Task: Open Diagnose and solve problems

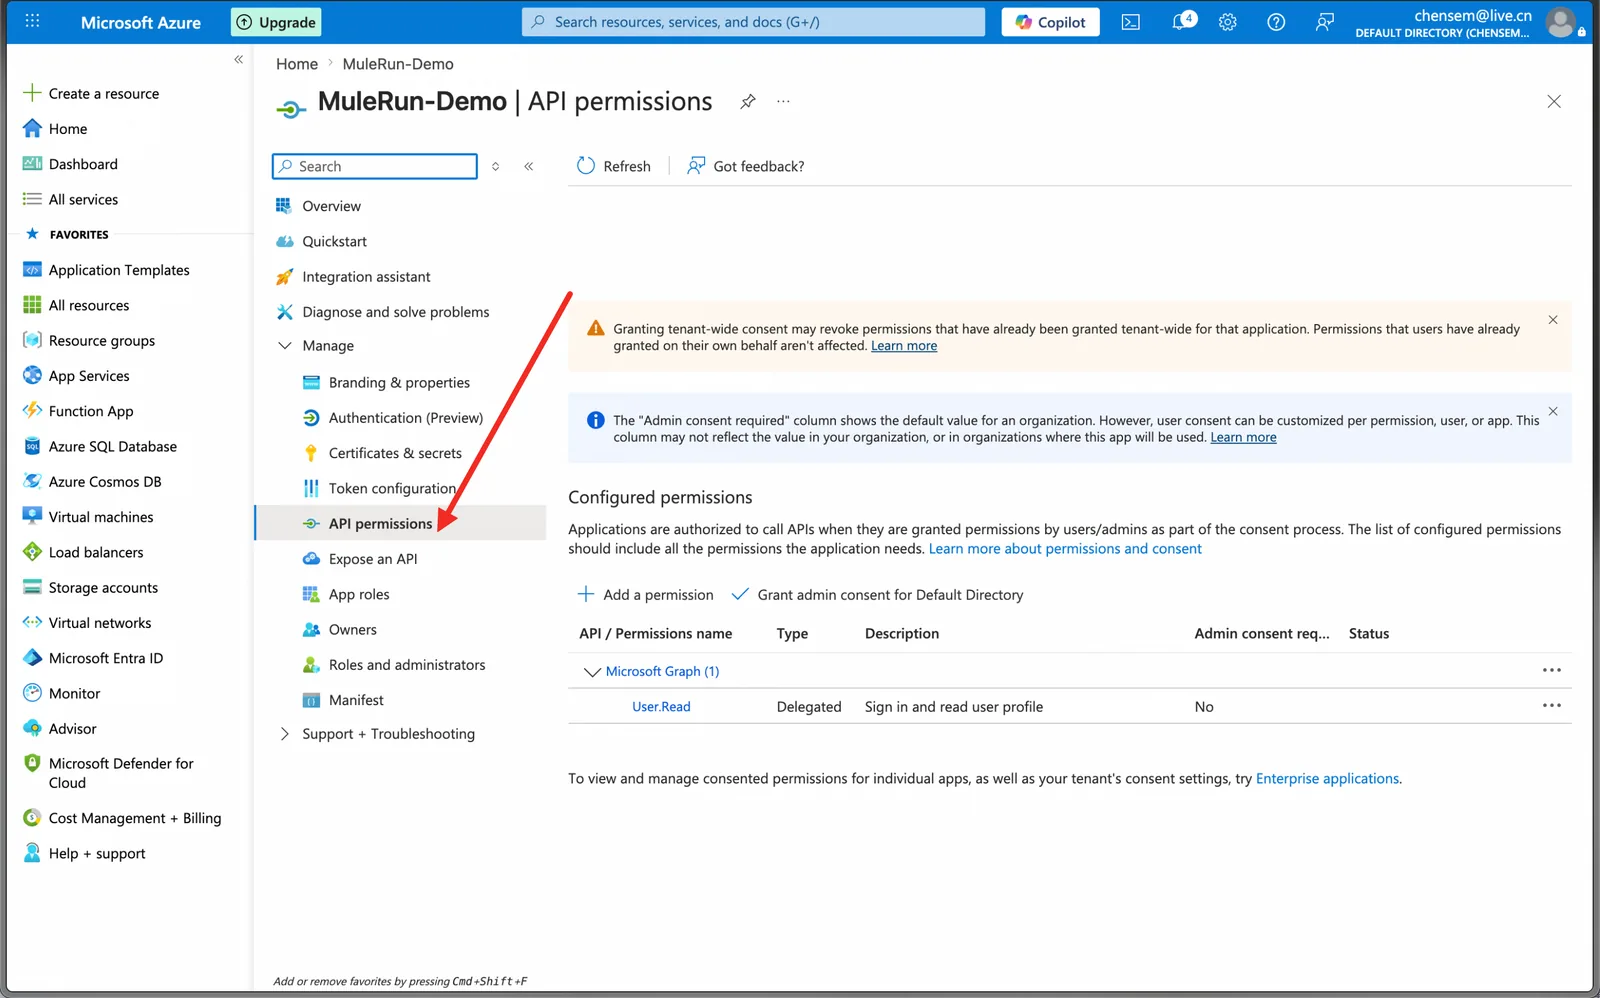Action: (382, 312)
